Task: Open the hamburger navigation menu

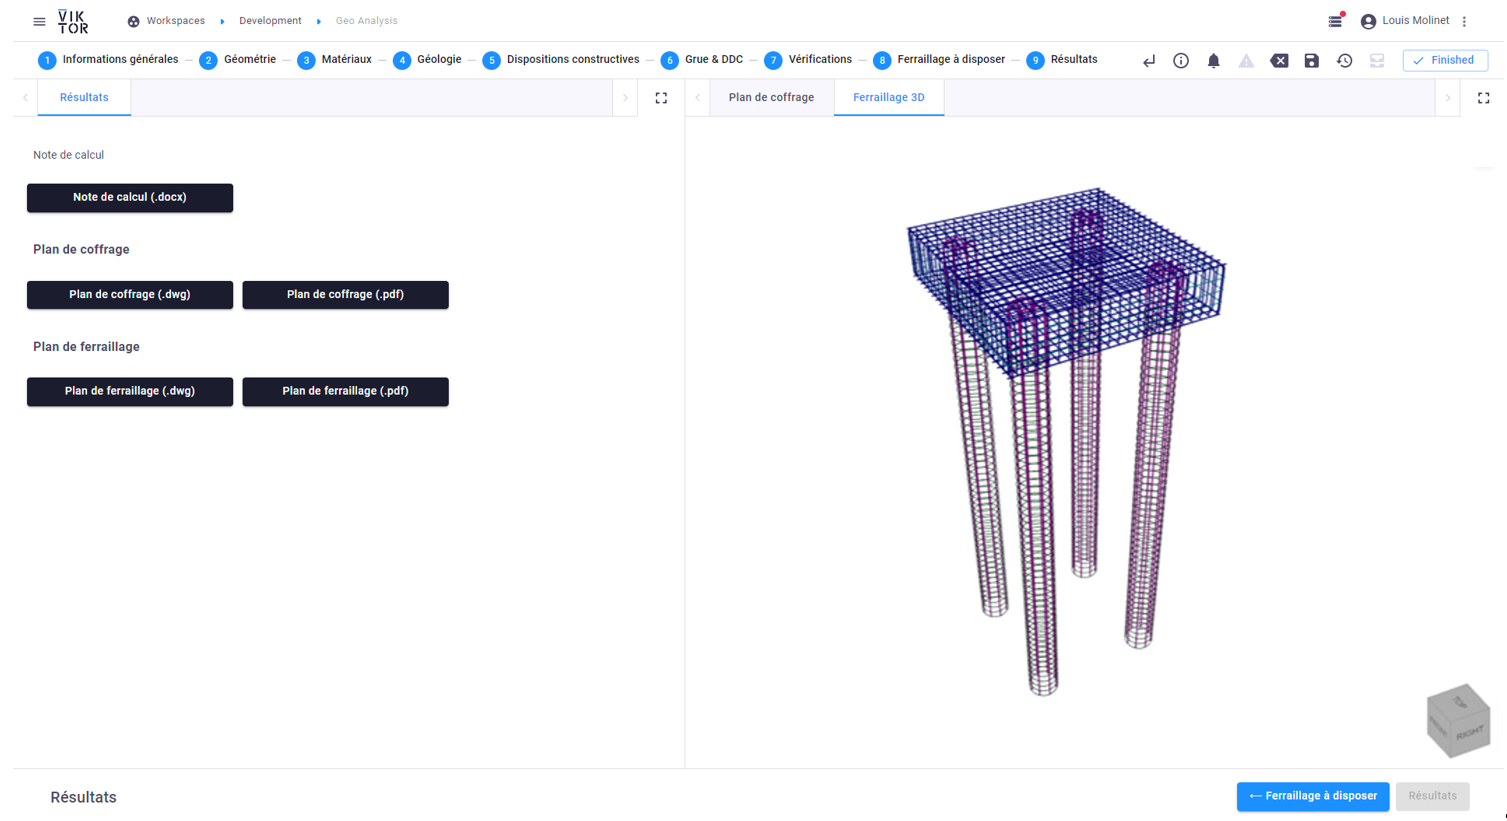Action: [x=39, y=20]
